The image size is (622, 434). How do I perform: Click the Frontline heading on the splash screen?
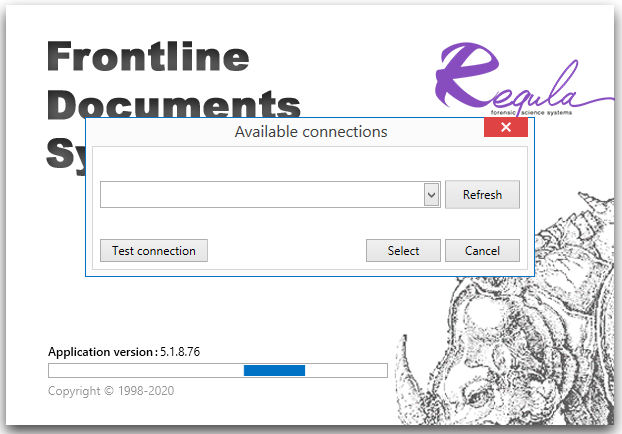click(x=148, y=56)
